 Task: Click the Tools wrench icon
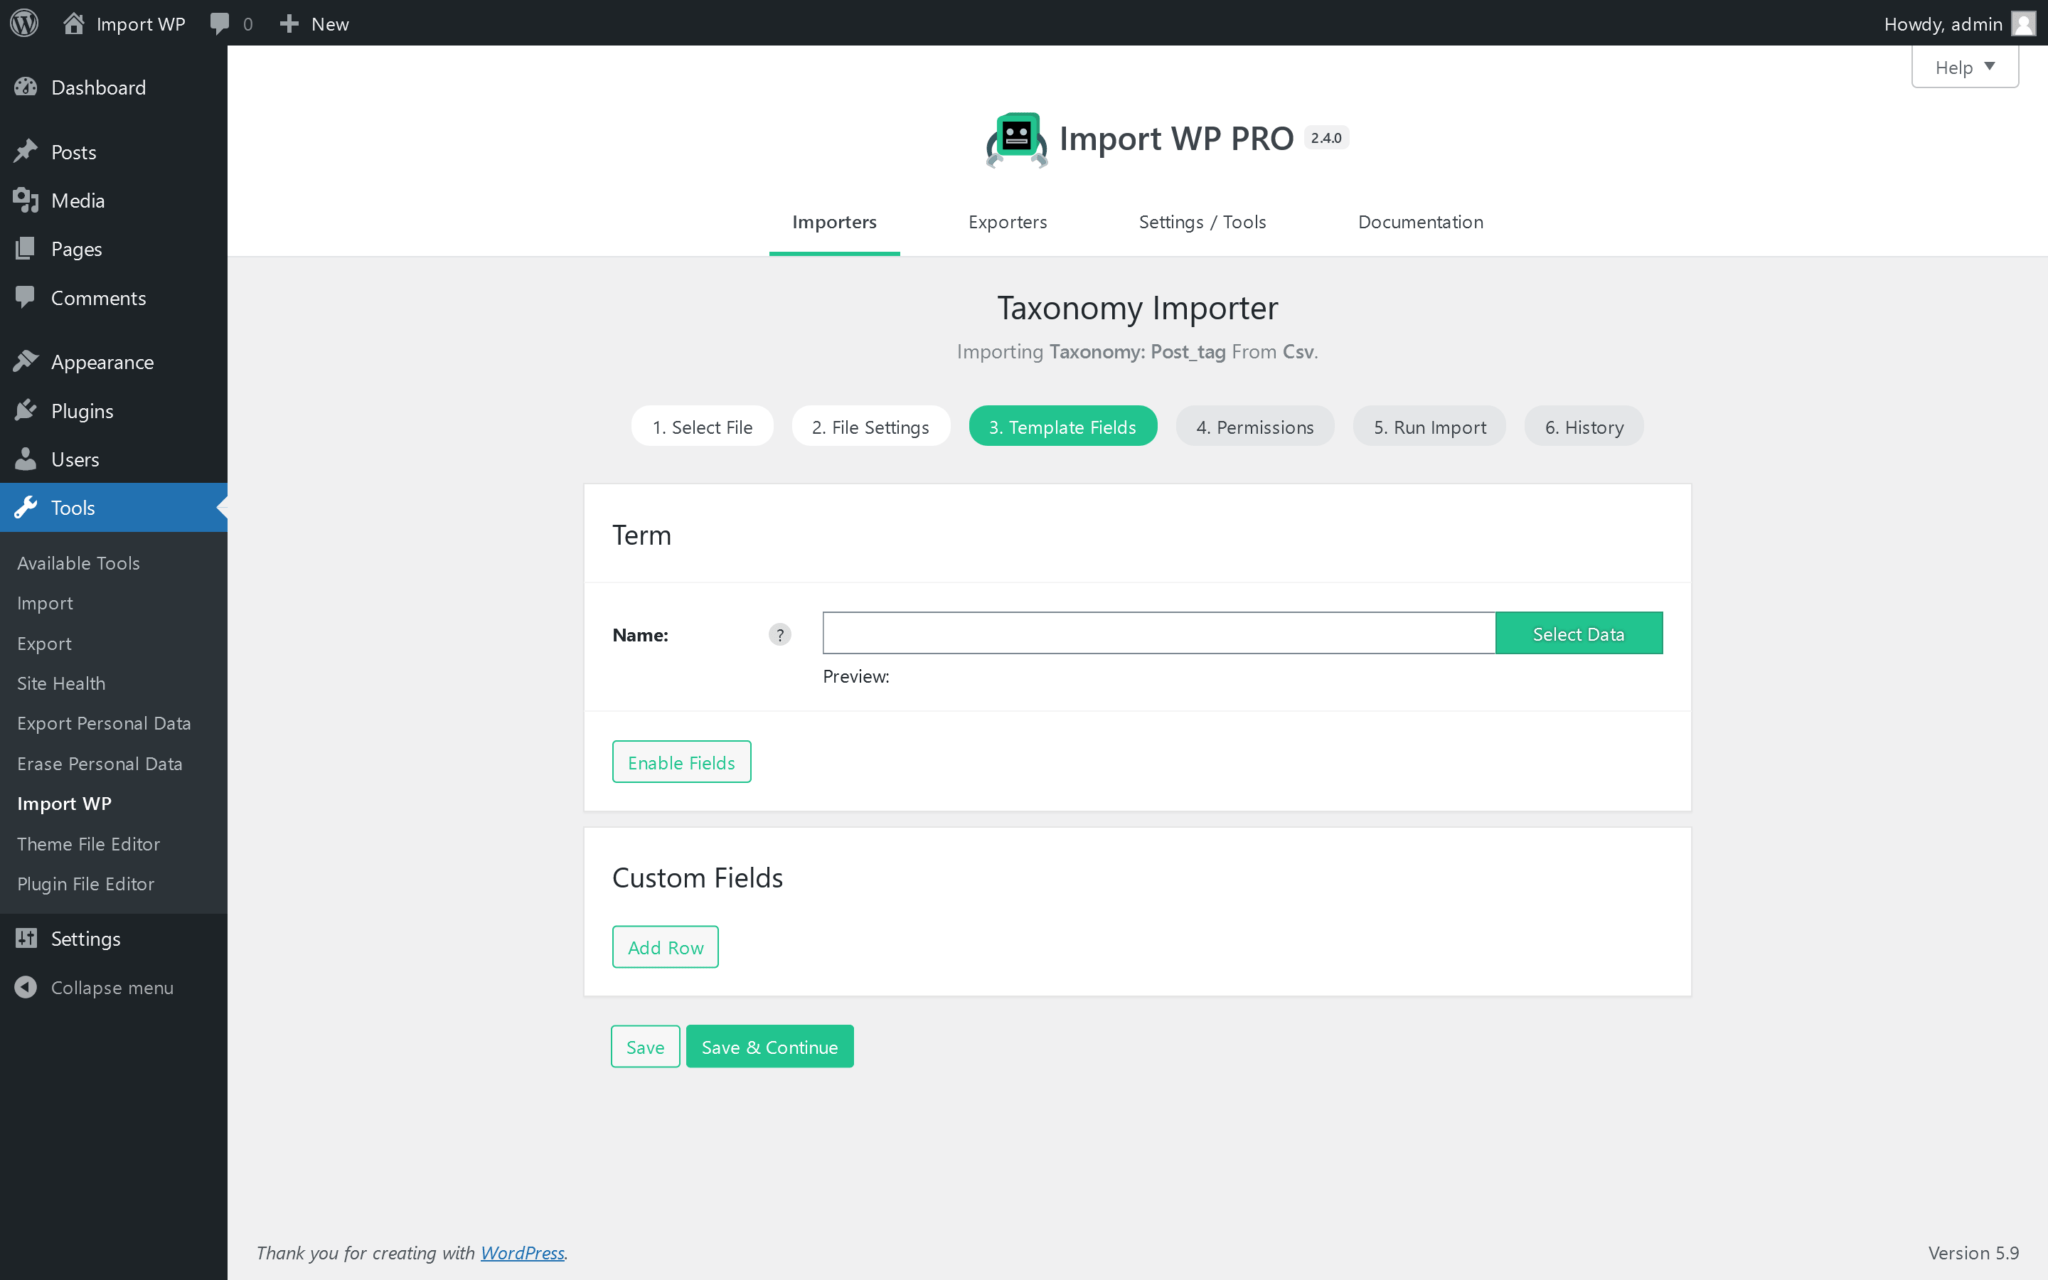[26, 507]
